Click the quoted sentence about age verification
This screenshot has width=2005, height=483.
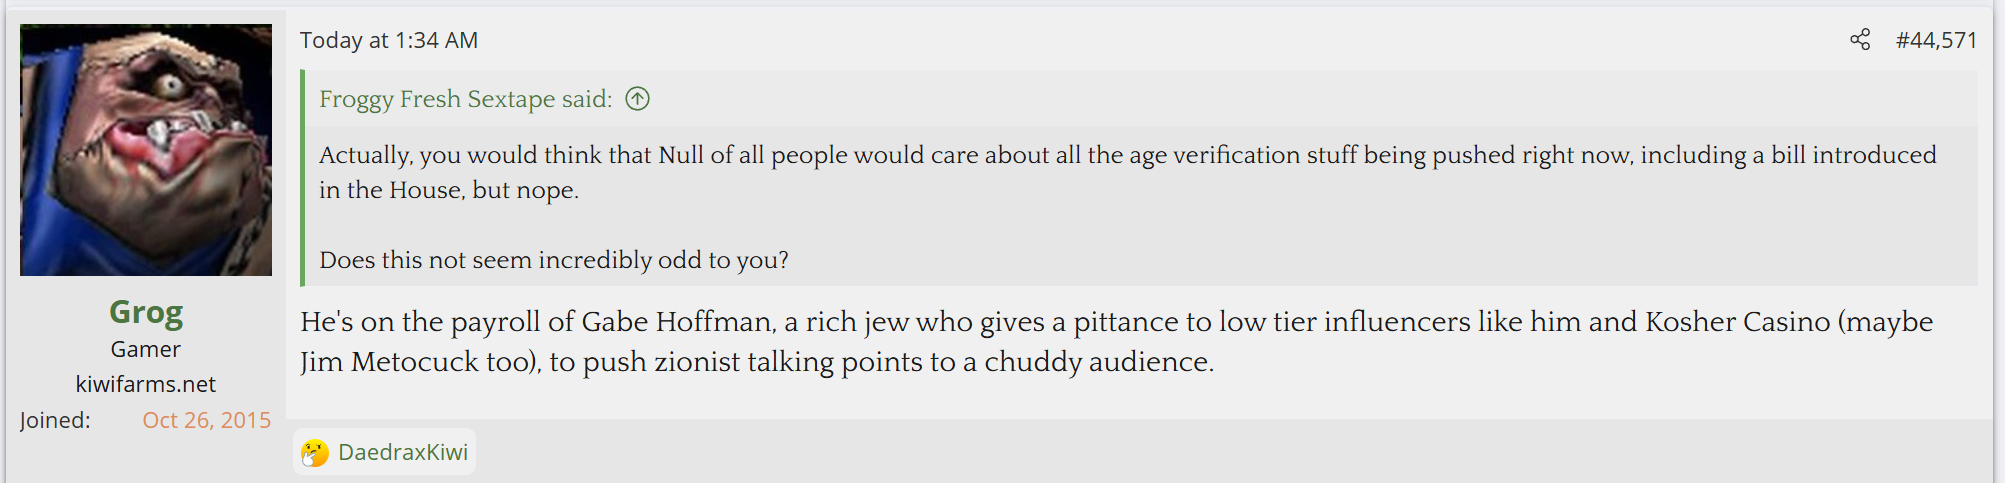coord(1127,156)
